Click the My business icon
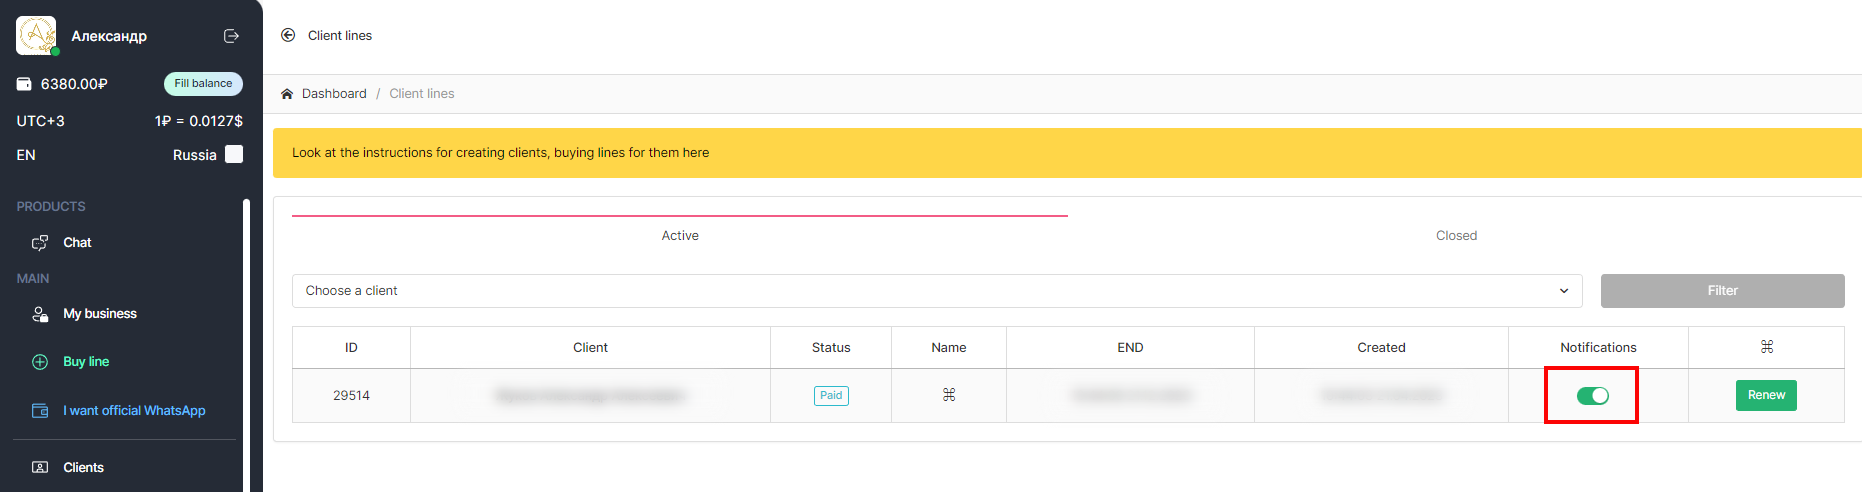Image resolution: width=1862 pixels, height=492 pixels. pyautogui.click(x=40, y=314)
